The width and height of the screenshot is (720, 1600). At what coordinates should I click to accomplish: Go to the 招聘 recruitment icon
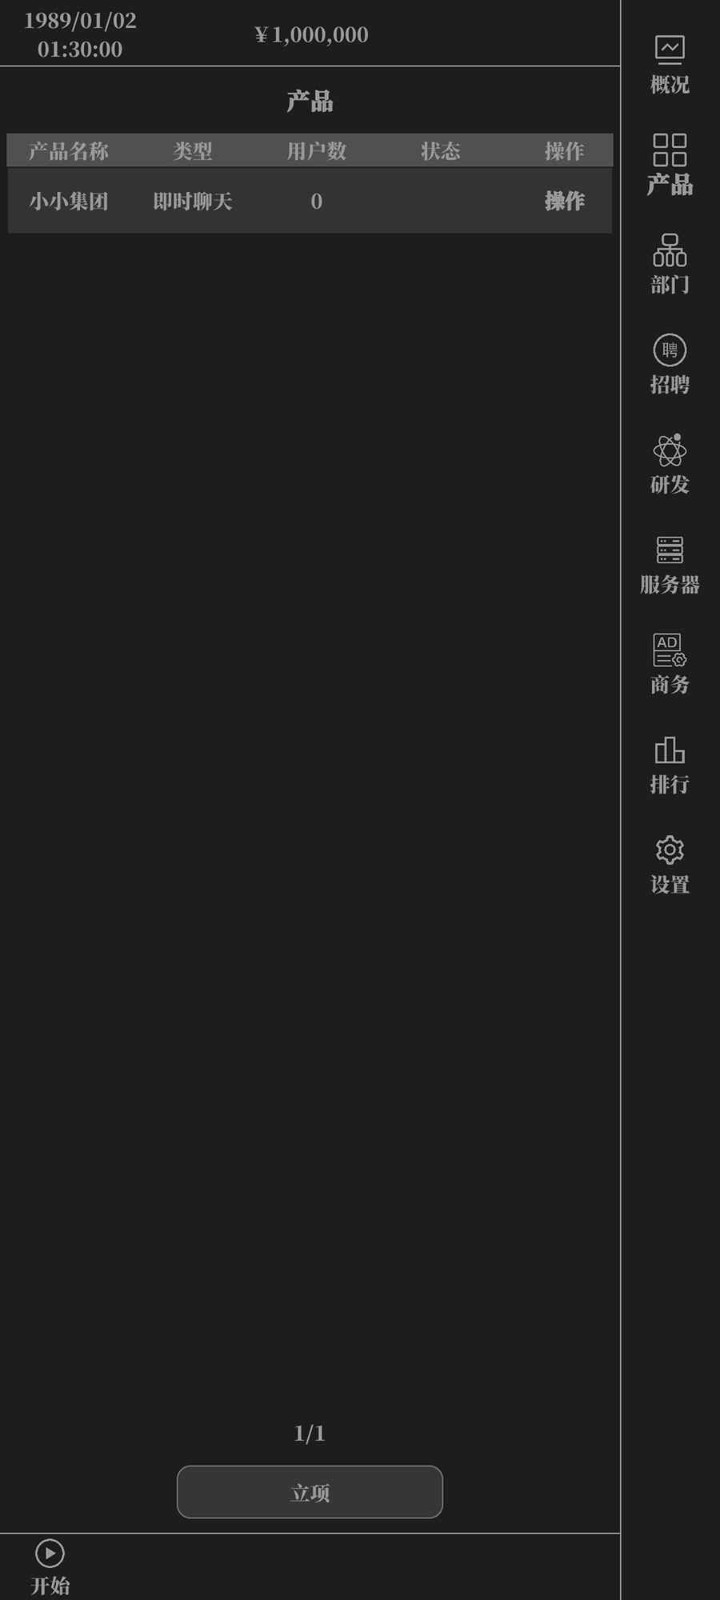pos(669,349)
